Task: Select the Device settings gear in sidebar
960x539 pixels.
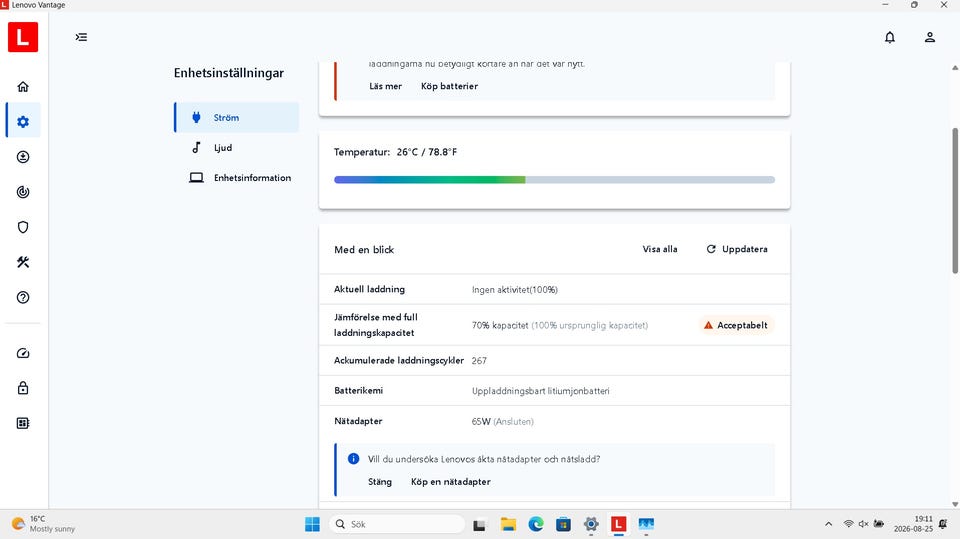Action: pyautogui.click(x=23, y=122)
